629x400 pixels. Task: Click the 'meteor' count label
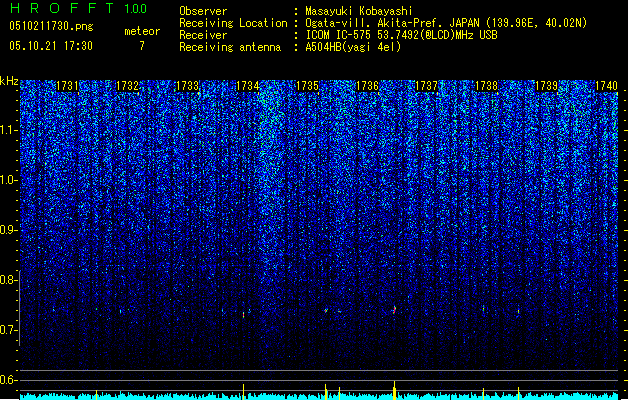click(x=142, y=31)
